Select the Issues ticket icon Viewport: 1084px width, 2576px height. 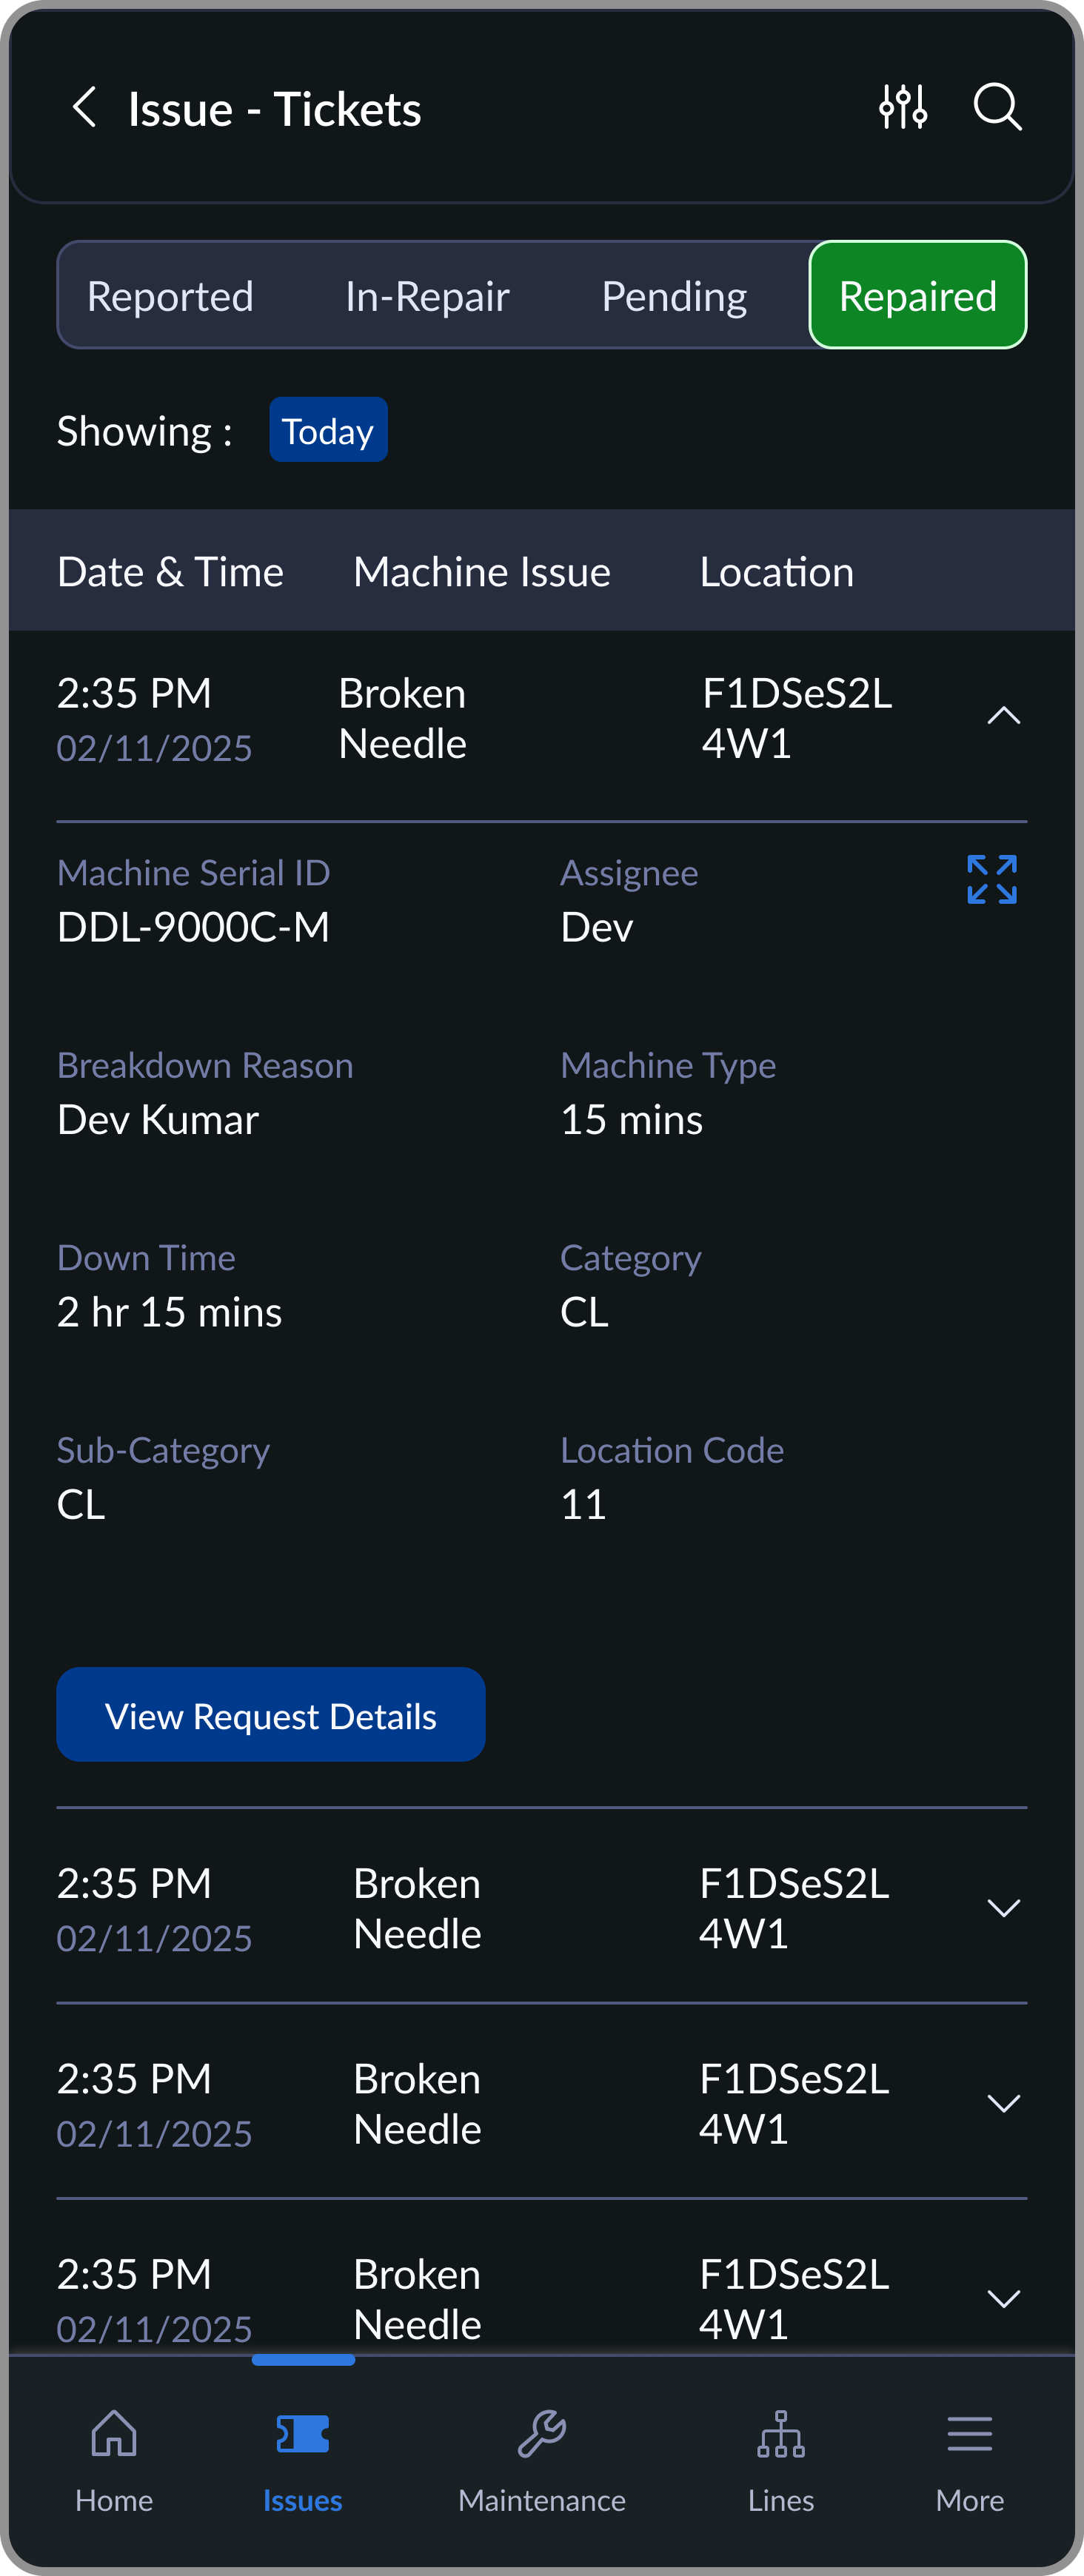(x=303, y=2434)
